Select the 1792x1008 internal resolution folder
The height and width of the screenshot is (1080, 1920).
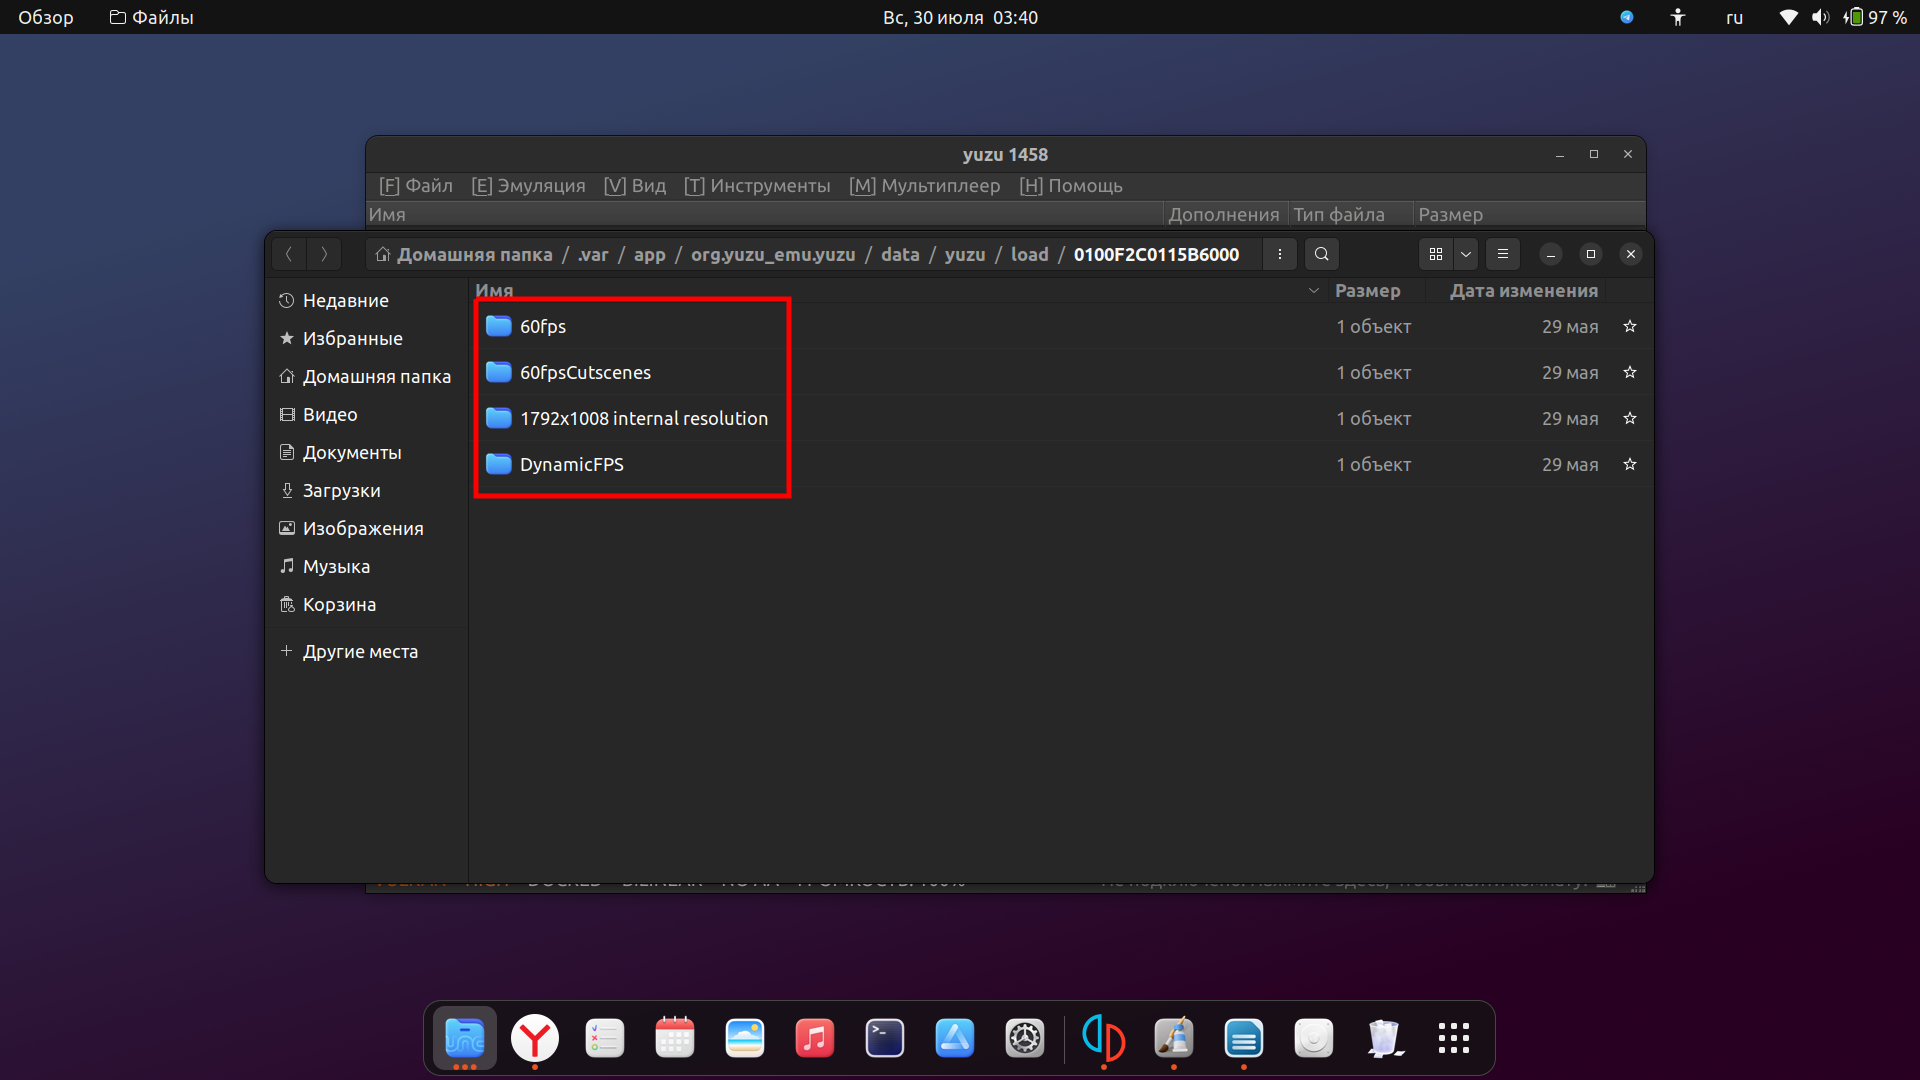click(x=1060, y=418)
